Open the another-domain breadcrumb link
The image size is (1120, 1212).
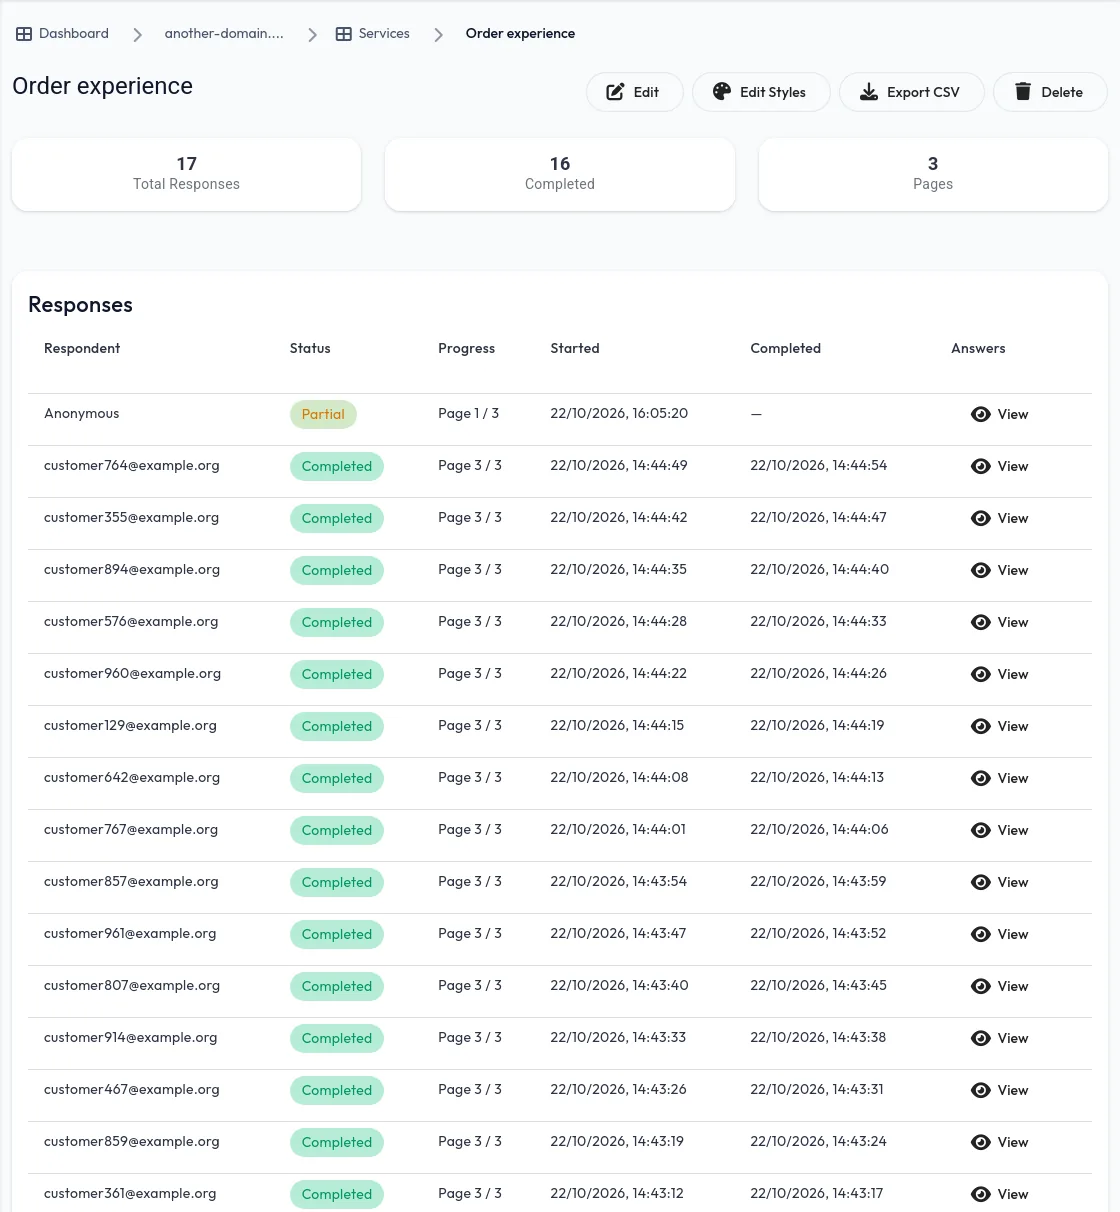tap(224, 34)
